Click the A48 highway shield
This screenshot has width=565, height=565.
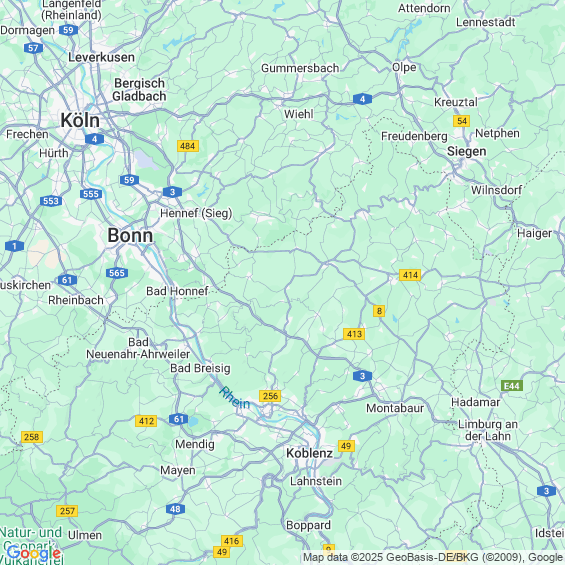coord(175,509)
